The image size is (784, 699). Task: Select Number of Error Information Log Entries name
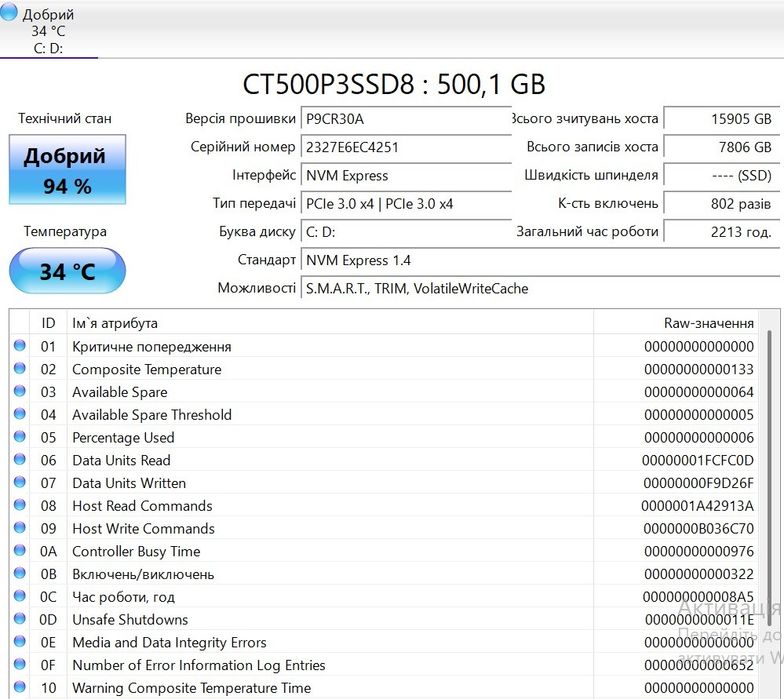point(198,666)
